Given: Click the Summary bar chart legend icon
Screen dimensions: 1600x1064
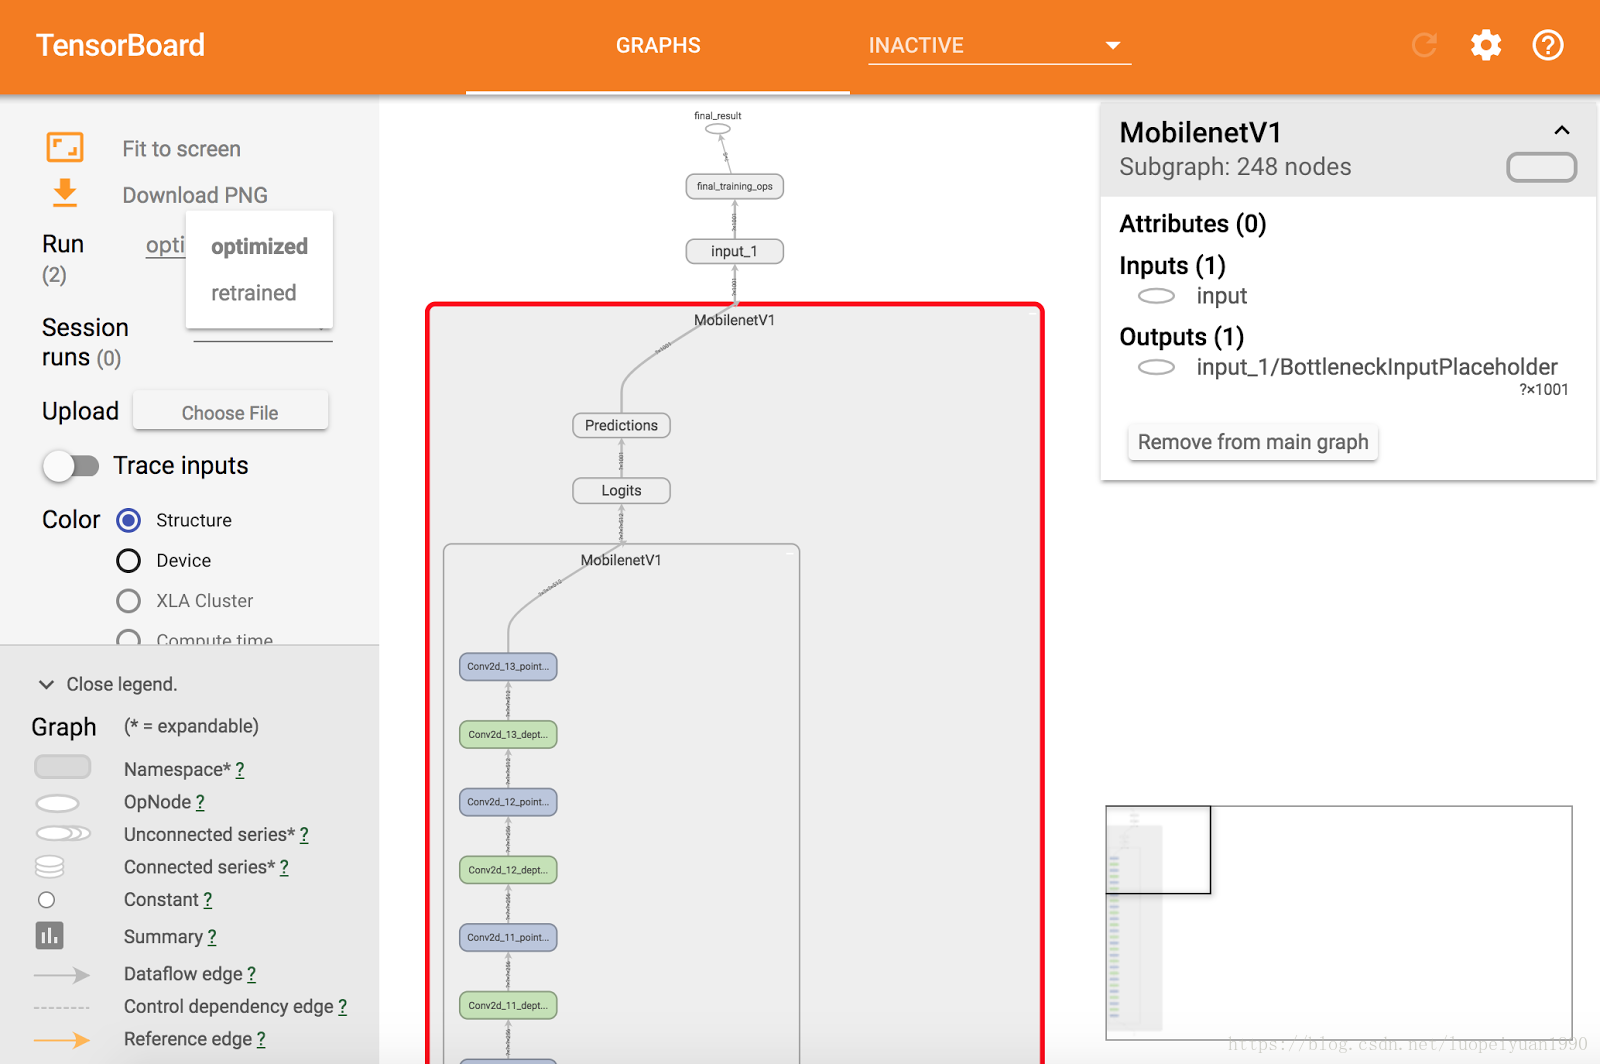Looking at the screenshot, I should click(49, 936).
